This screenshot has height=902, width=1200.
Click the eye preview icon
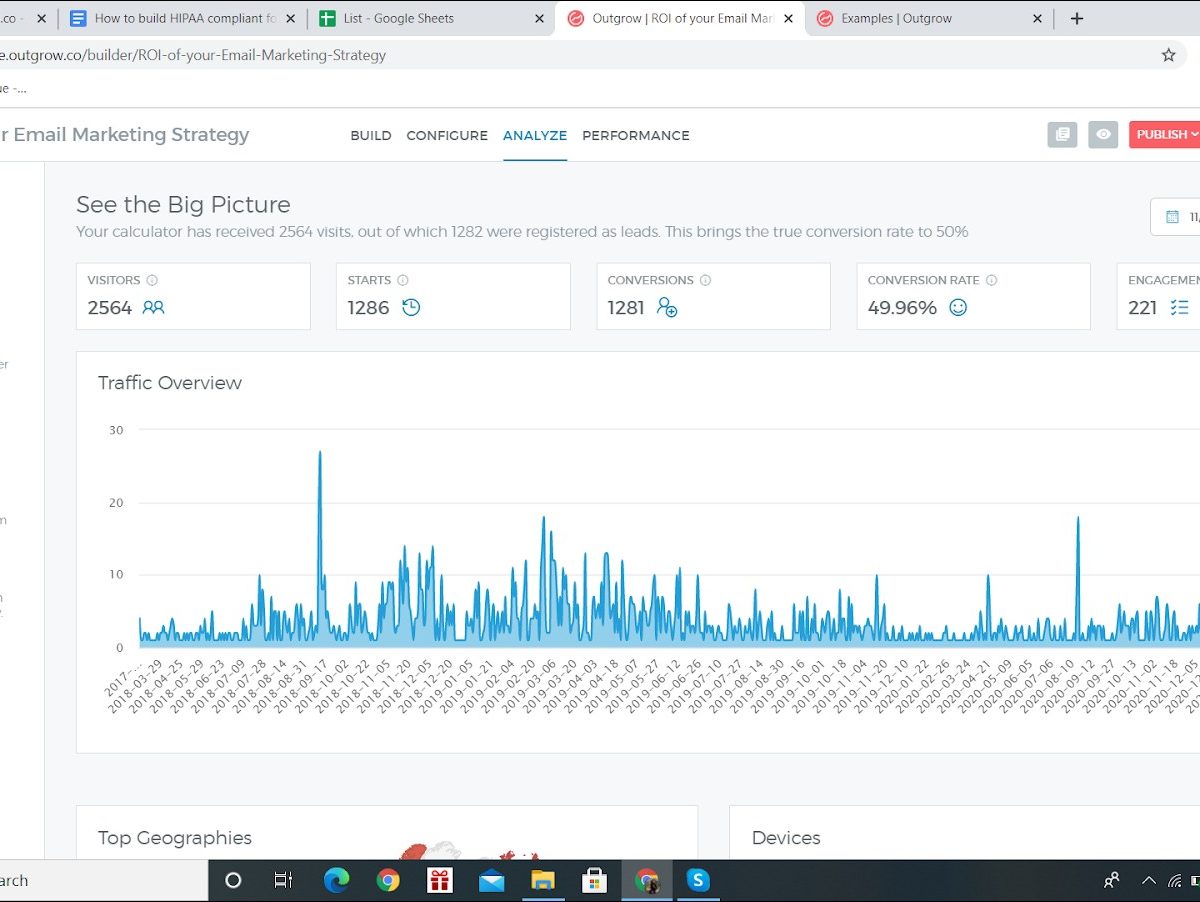coord(1103,135)
